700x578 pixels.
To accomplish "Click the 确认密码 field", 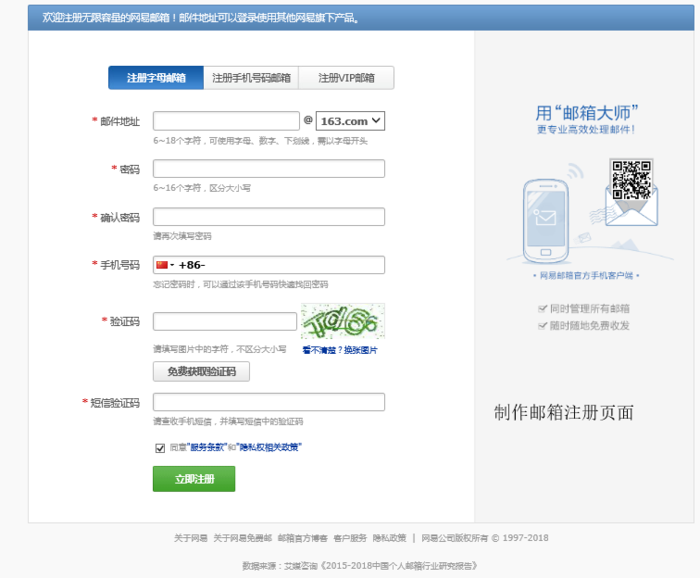I will (x=269, y=216).
